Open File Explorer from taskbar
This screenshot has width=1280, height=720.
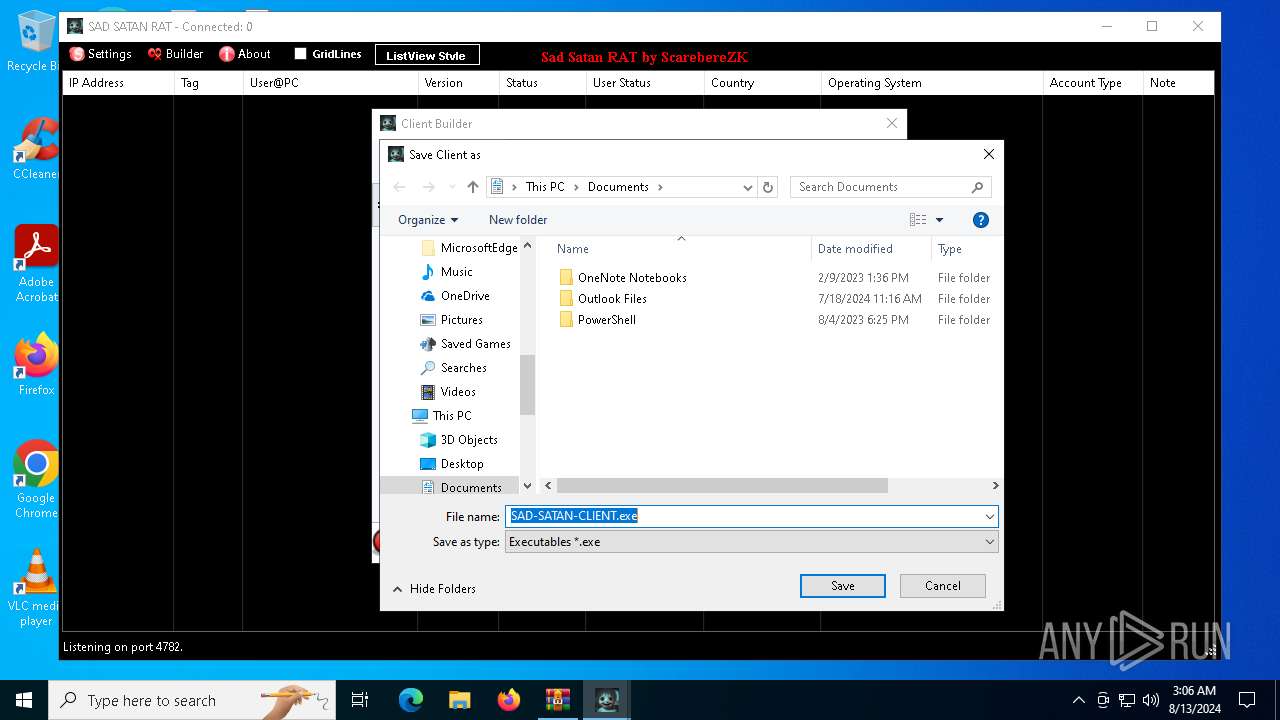point(460,700)
